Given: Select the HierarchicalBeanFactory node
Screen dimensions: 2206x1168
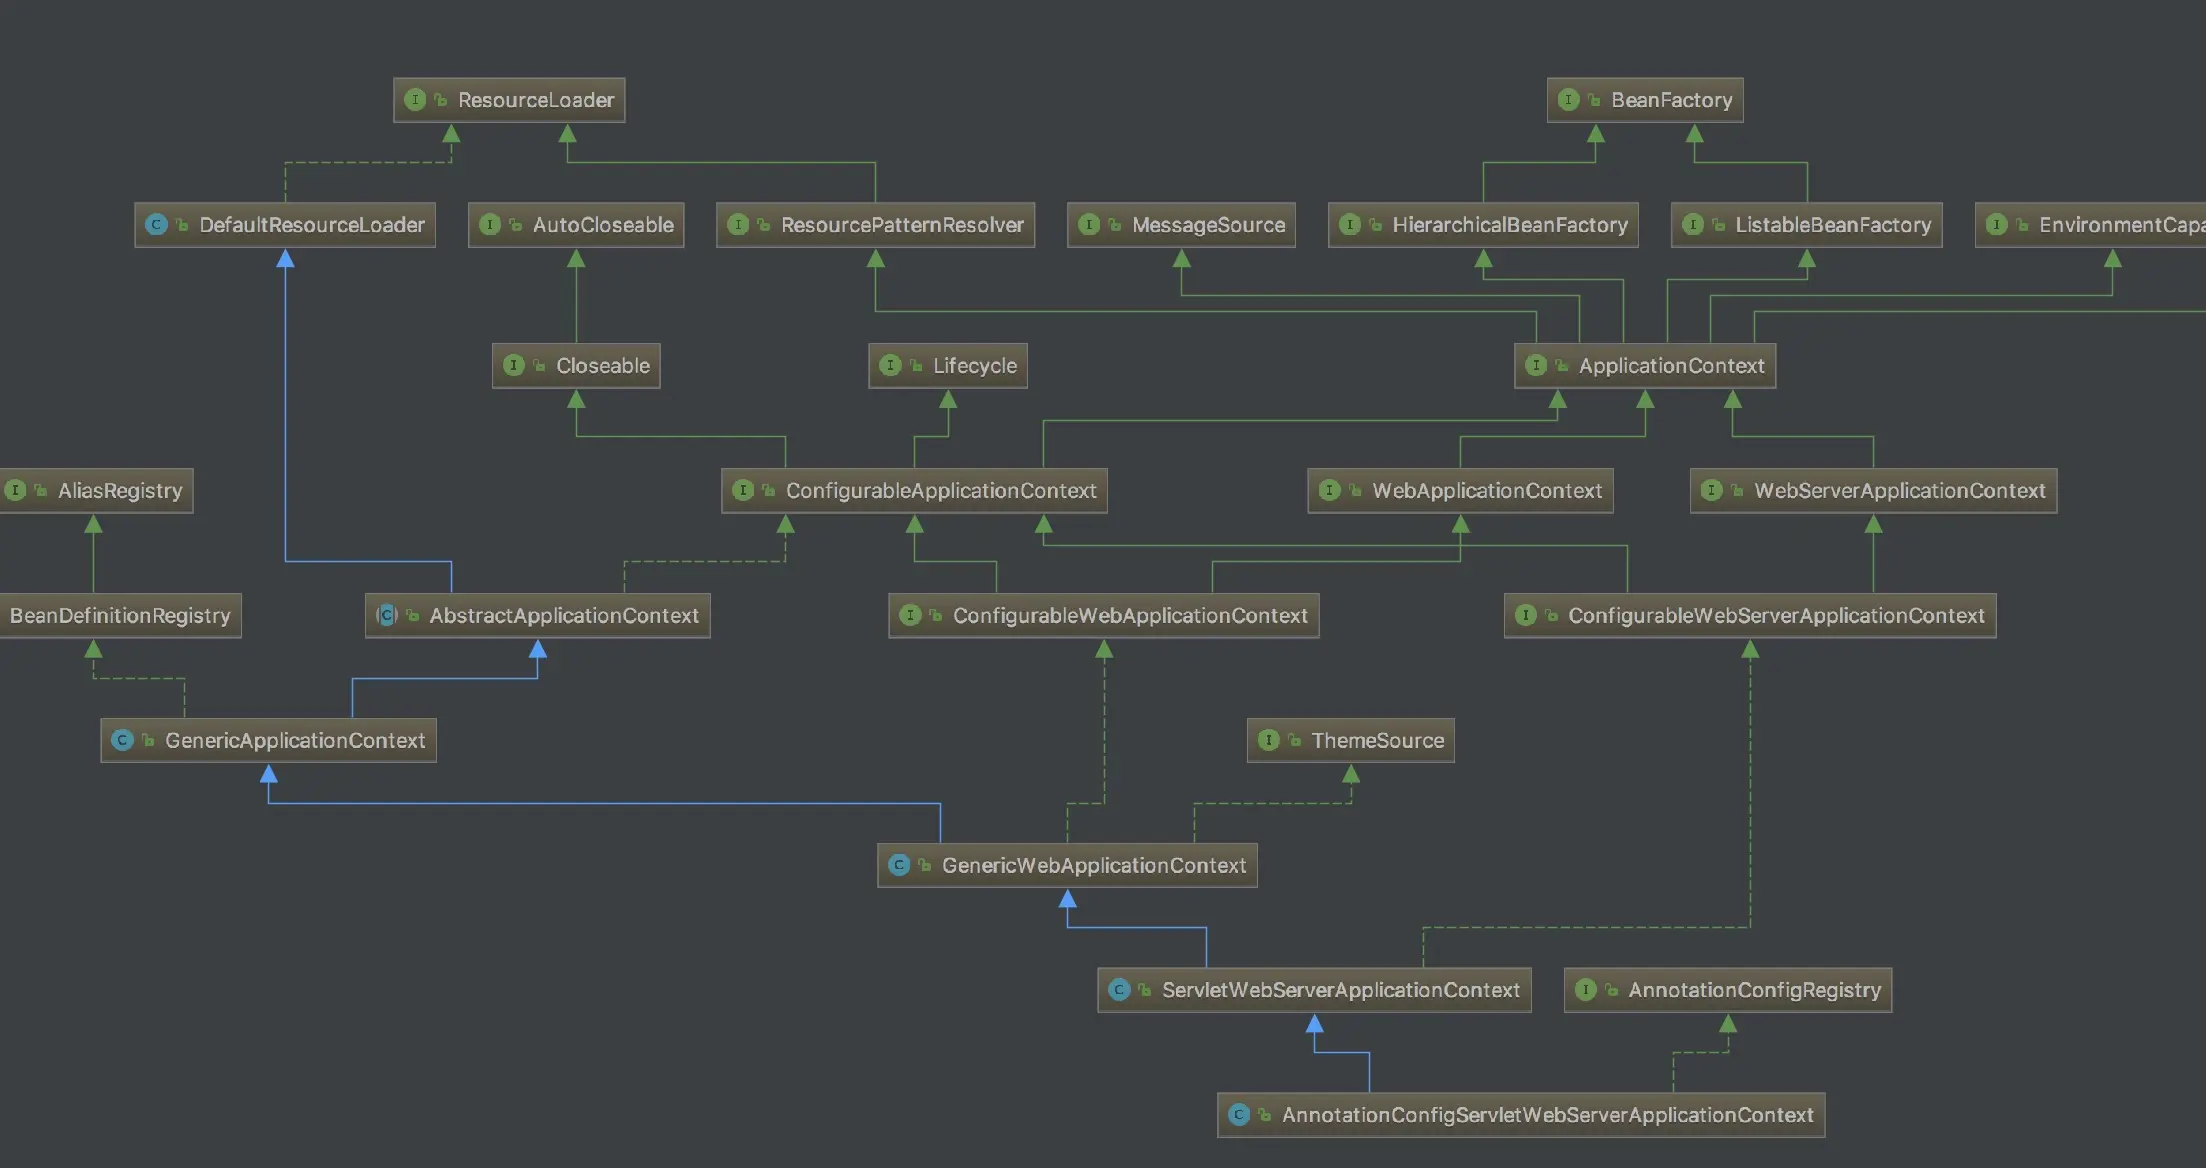Looking at the screenshot, I should (x=1509, y=225).
